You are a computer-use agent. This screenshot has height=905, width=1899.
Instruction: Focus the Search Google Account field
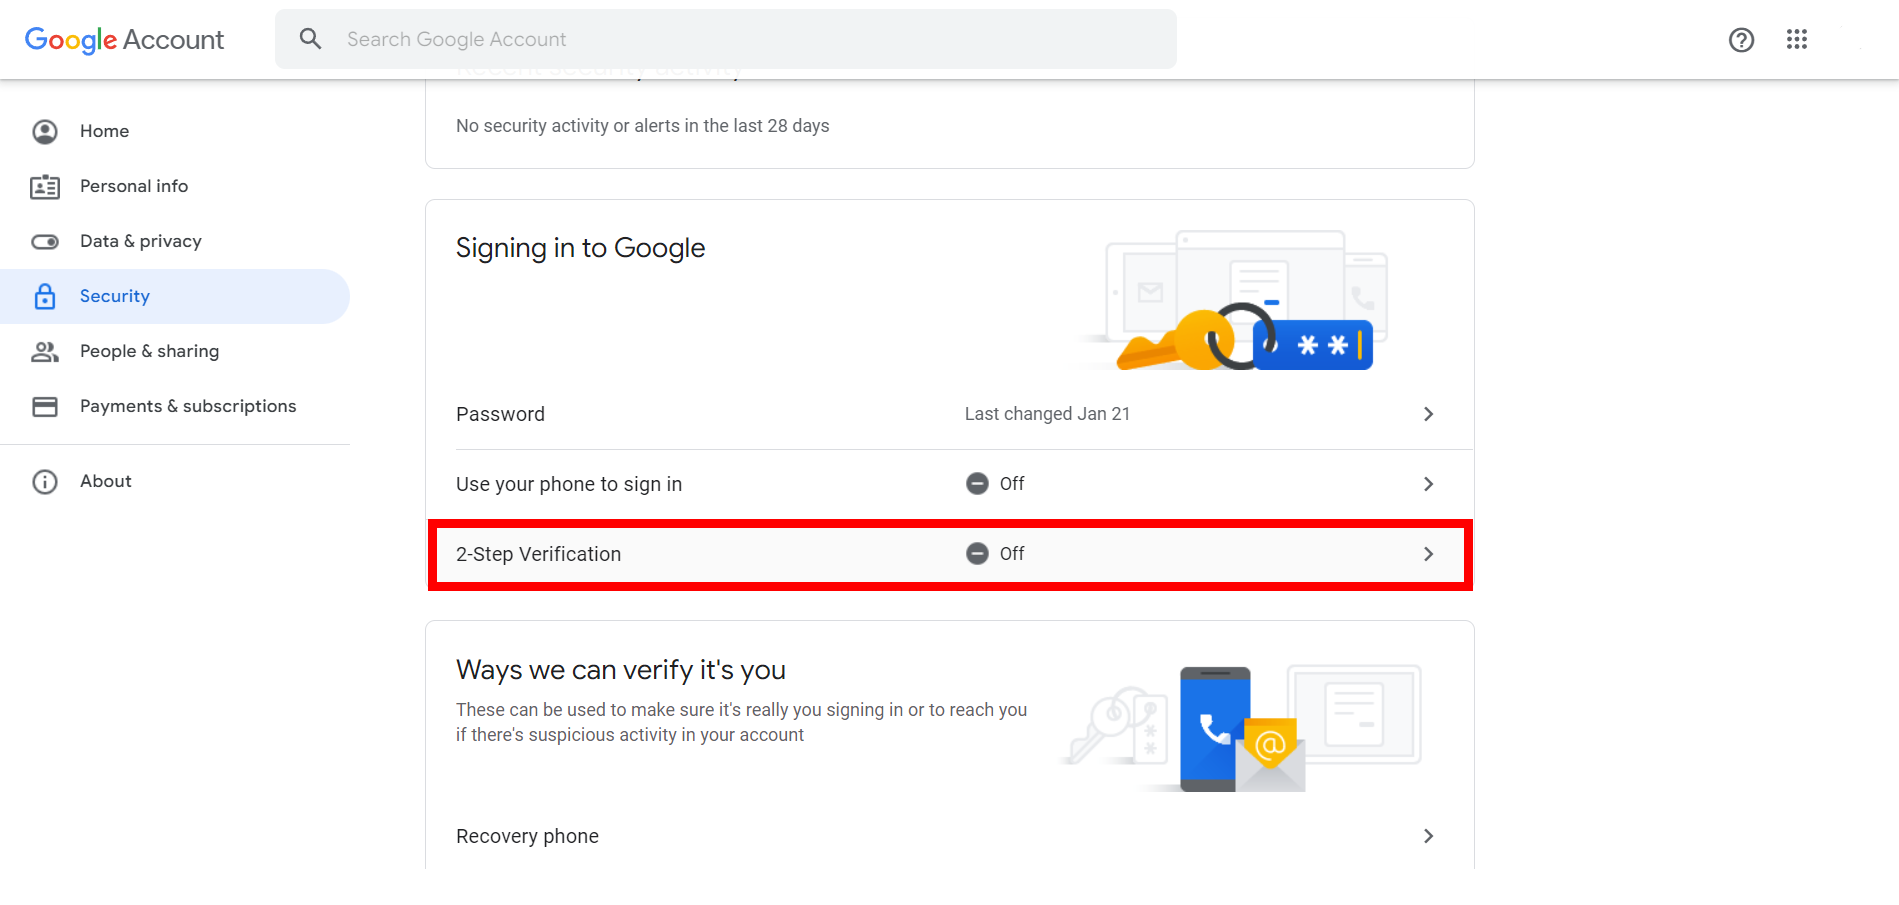coord(726,39)
